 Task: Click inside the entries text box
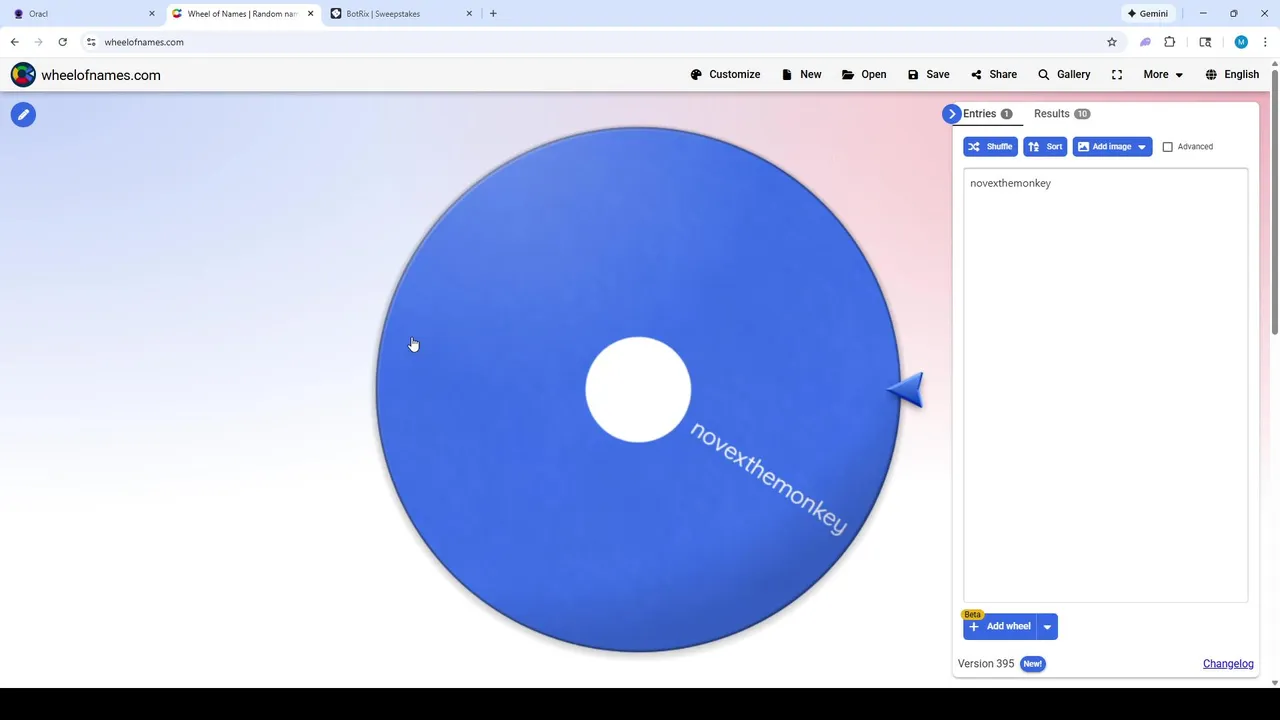(x=1105, y=385)
